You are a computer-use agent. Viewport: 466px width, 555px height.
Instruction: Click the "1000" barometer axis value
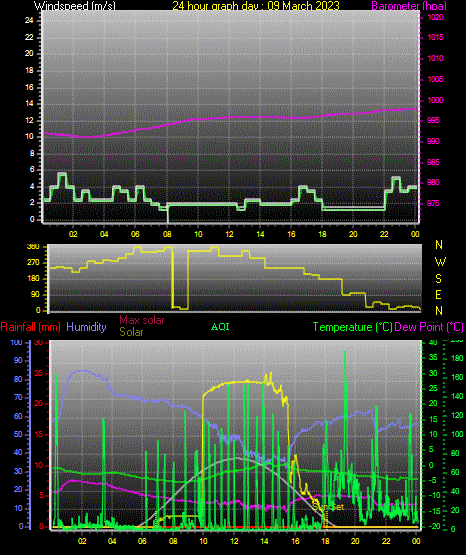pyautogui.click(x=436, y=100)
